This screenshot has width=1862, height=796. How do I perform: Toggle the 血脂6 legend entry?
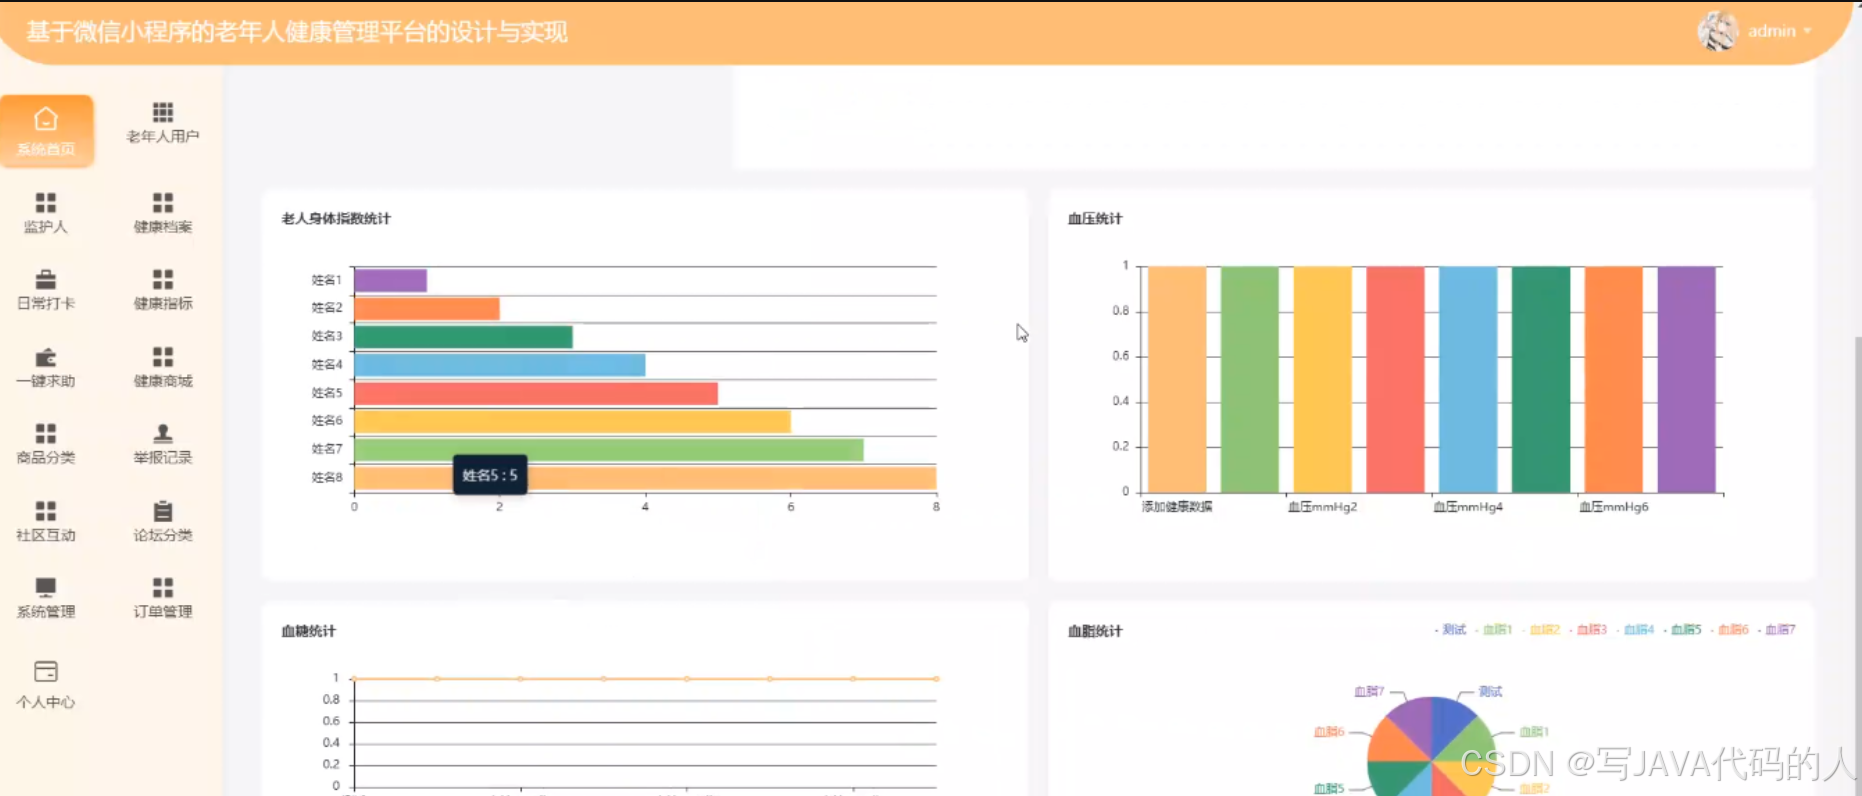pyautogui.click(x=1729, y=630)
